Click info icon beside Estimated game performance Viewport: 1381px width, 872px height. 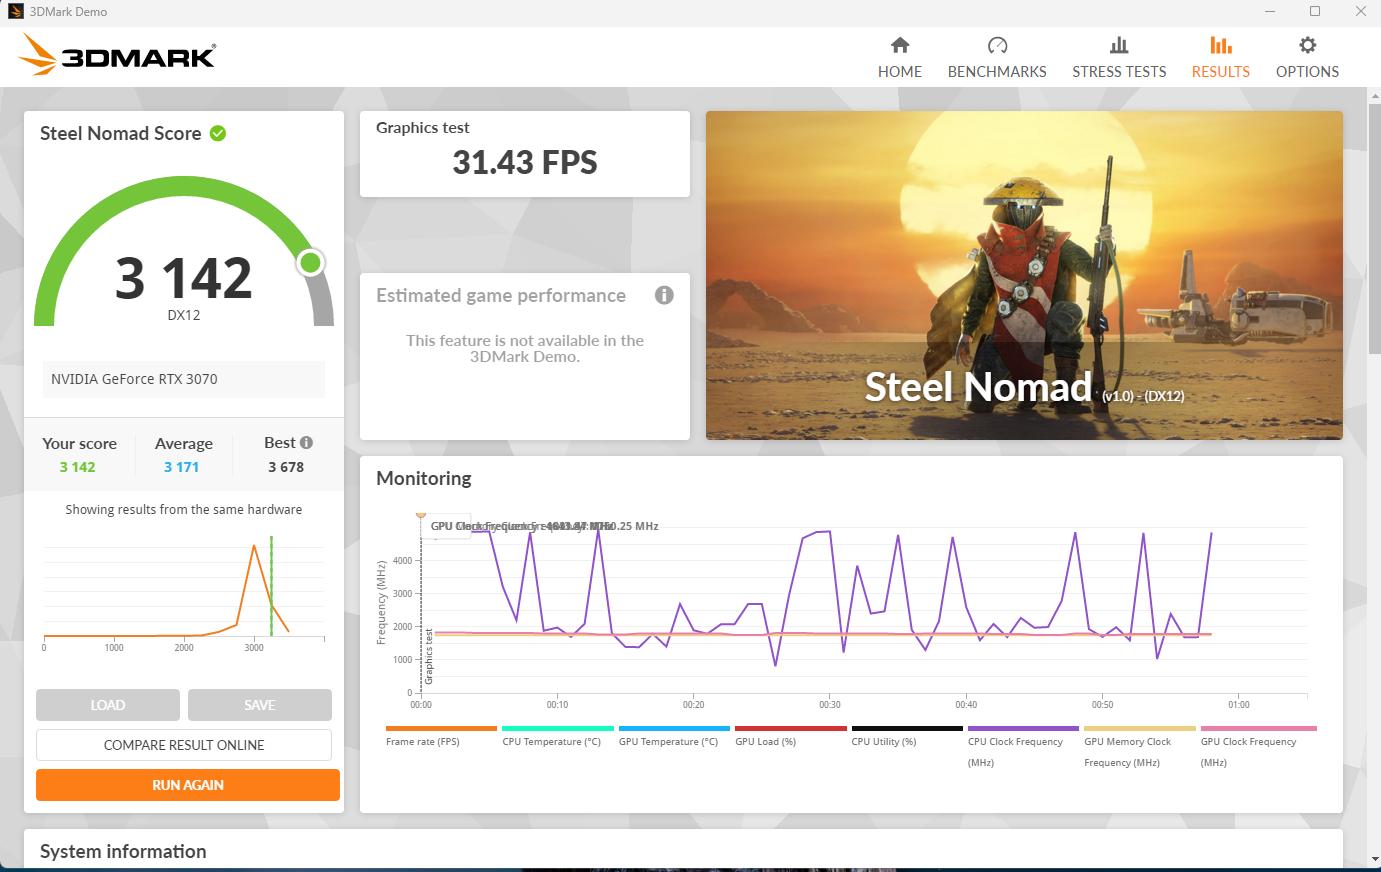point(664,295)
